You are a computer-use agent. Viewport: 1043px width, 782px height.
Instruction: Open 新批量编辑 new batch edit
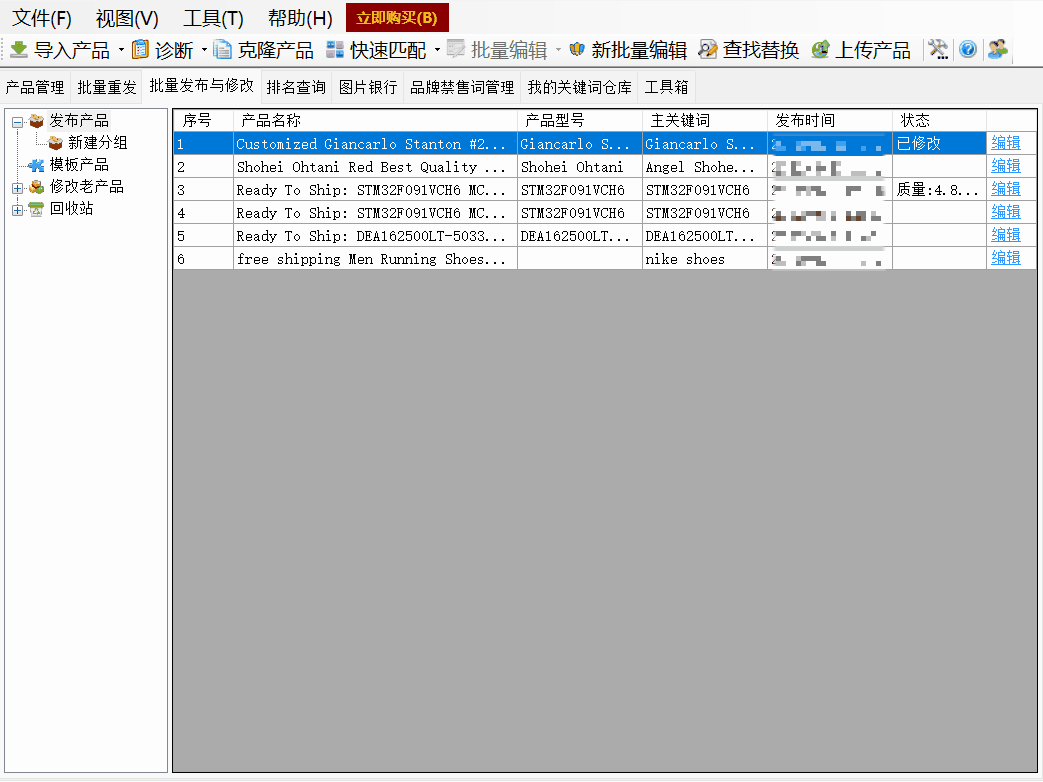[x=628, y=50]
